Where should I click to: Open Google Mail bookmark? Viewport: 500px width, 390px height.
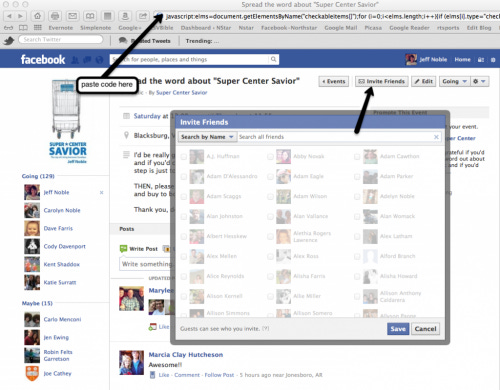pos(341,28)
